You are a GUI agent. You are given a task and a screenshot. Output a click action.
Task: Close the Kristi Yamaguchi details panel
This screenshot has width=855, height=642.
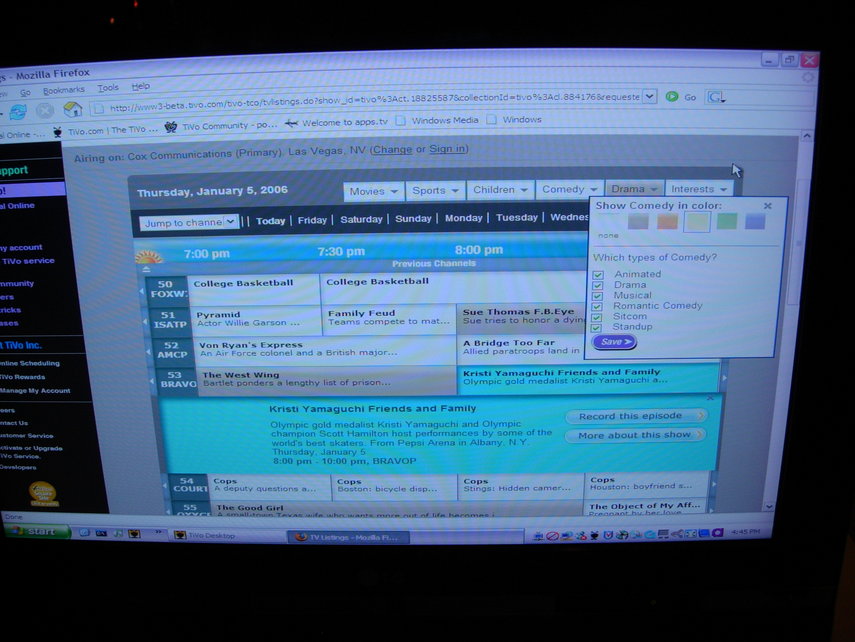710,398
